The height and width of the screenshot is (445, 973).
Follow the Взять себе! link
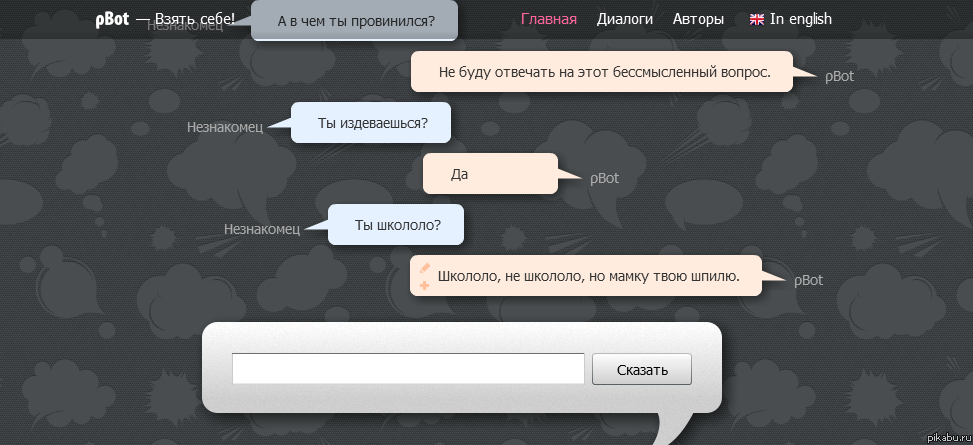(x=195, y=19)
